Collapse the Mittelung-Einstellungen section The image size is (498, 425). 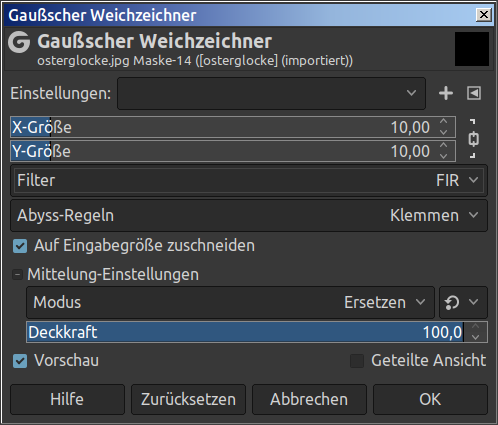pyautogui.click(x=17, y=275)
